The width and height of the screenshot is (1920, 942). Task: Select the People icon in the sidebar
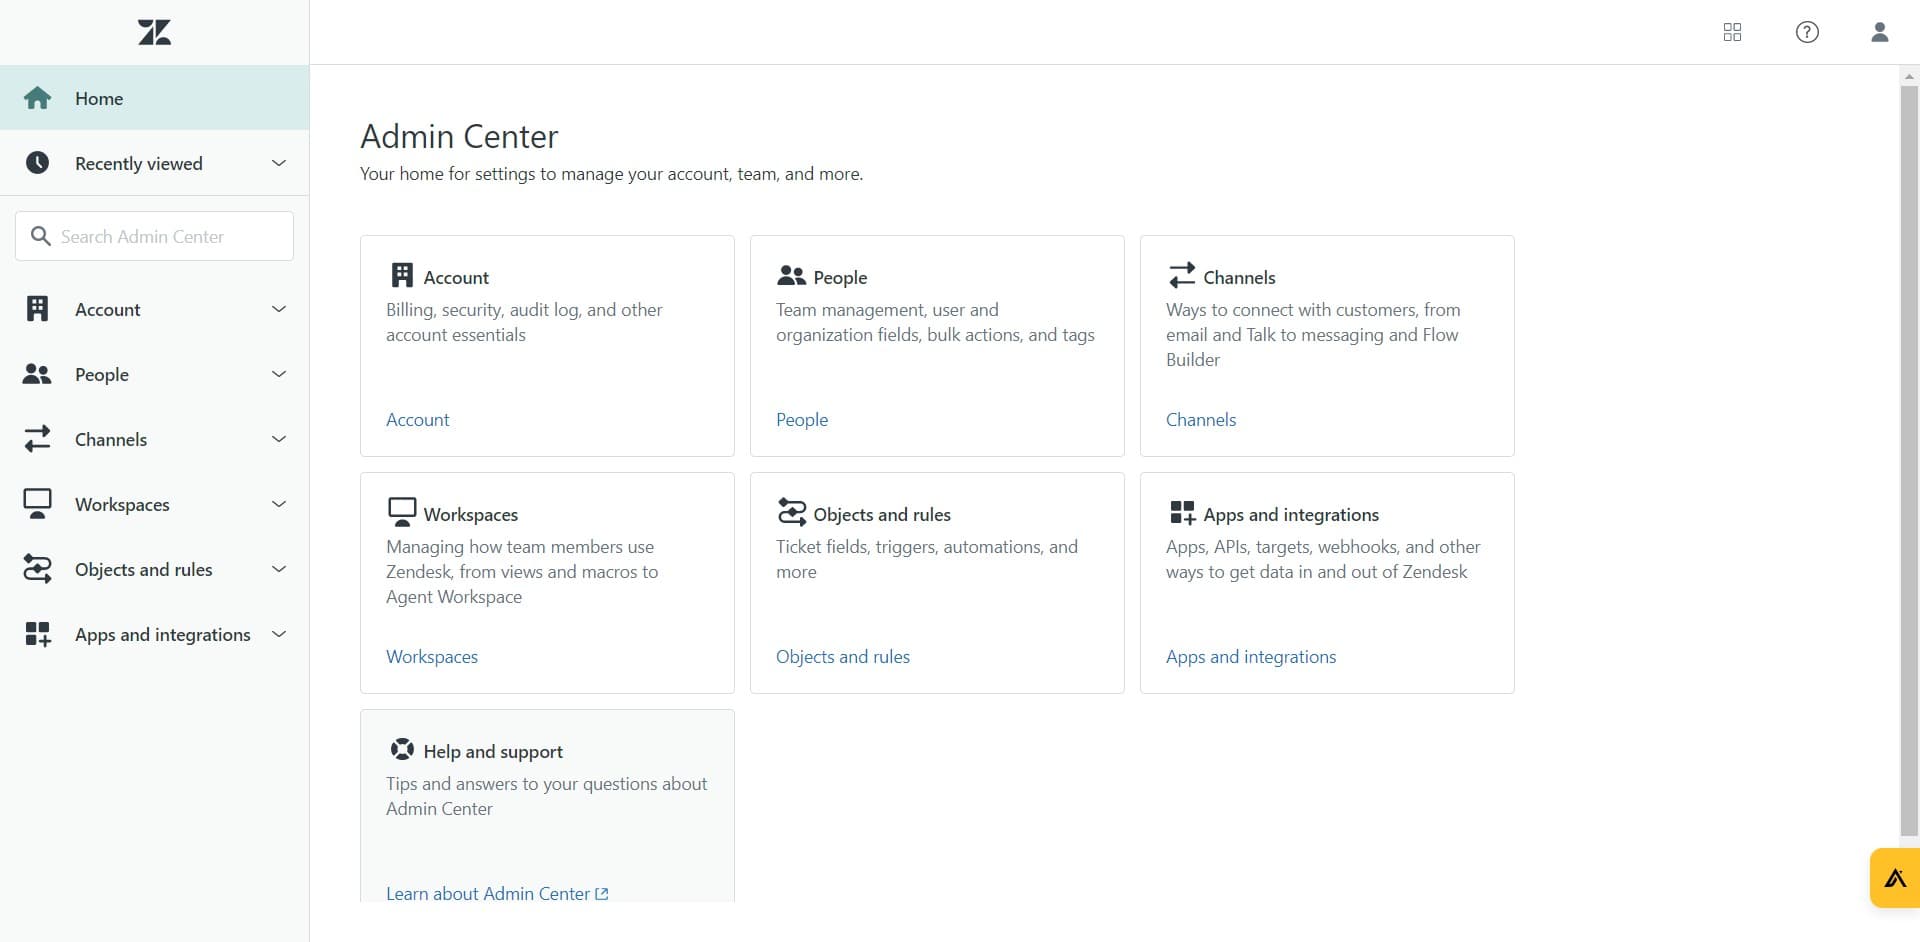tap(37, 374)
